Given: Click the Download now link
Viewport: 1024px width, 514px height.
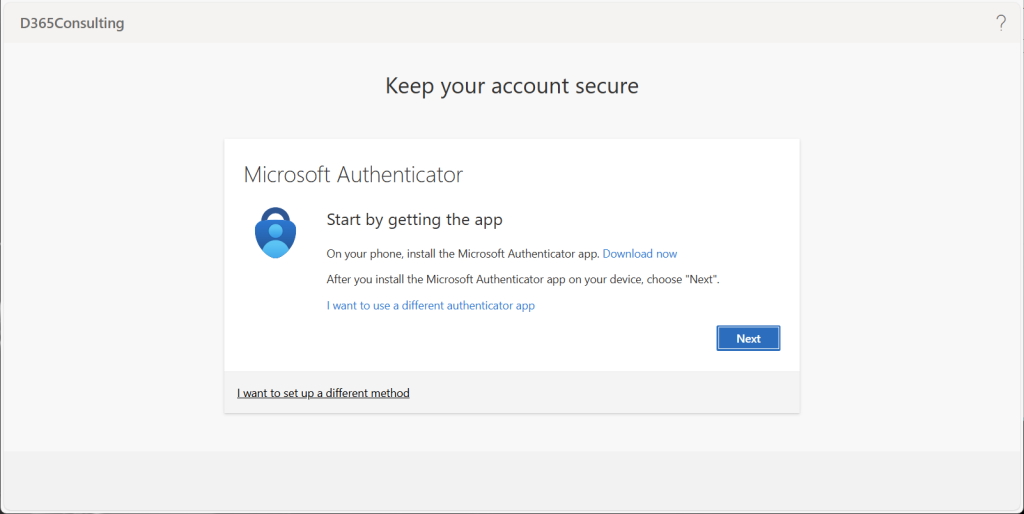Looking at the screenshot, I should point(639,254).
